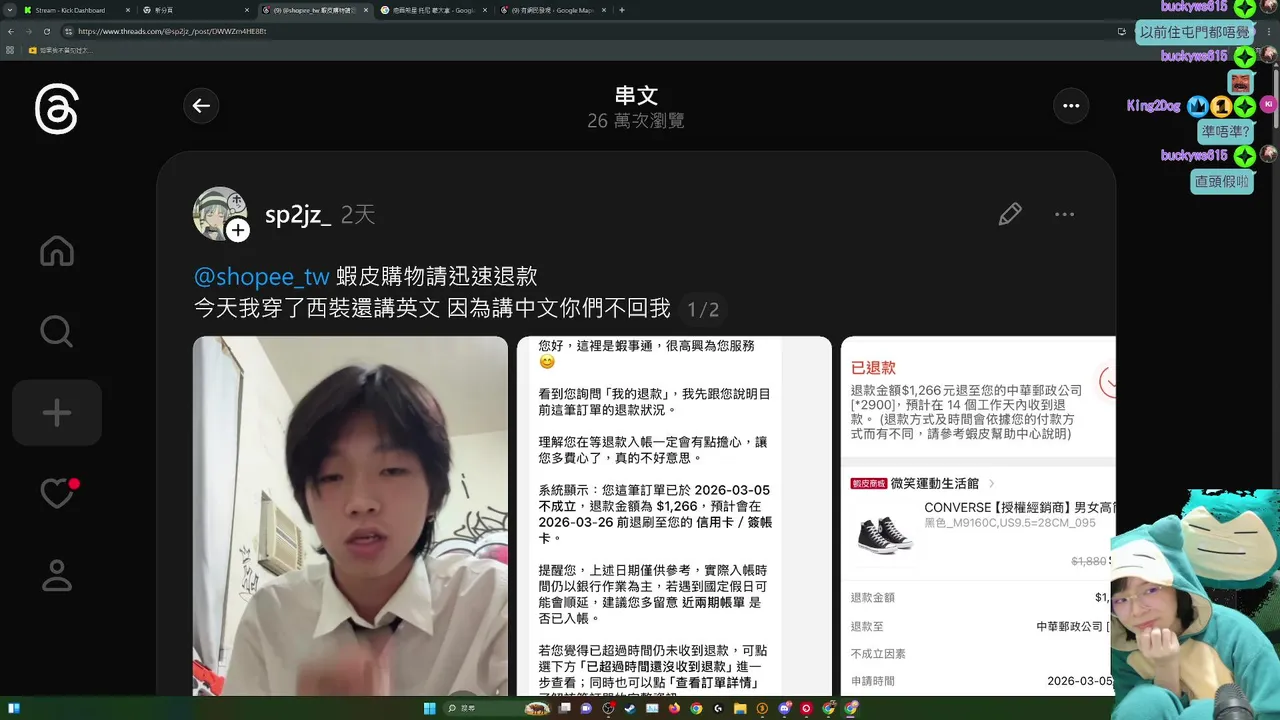Open the @shopee_tw mention link
Viewport: 1280px width, 720px height.
[262, 277]
